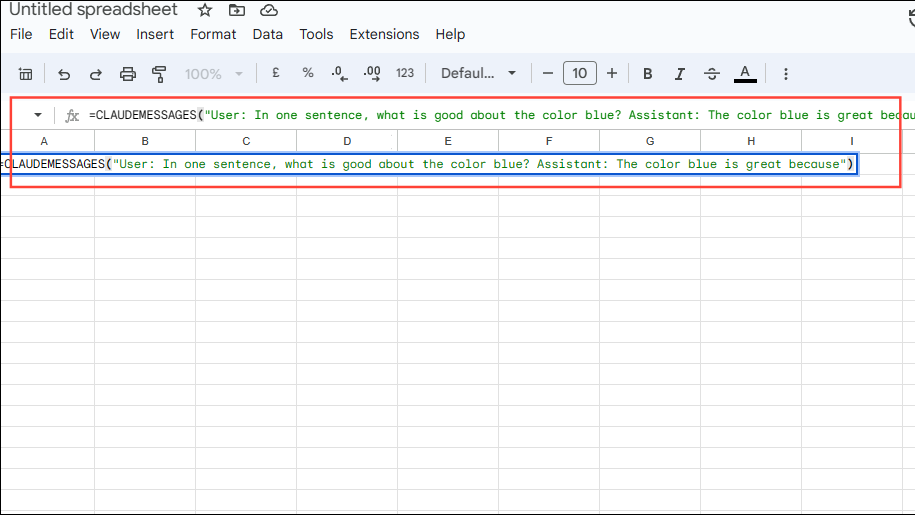
Task: Click the CLAUDEMESSAGES formula in the cell
Action: [x=429, y=164]
